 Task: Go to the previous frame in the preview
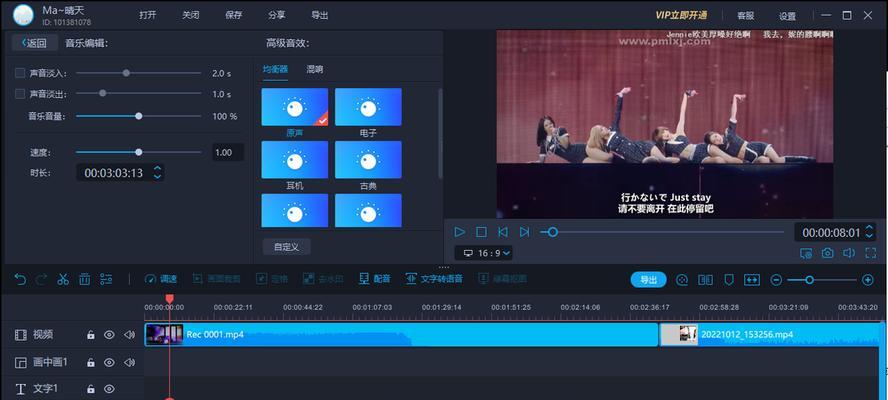click(x=502, y=232)
